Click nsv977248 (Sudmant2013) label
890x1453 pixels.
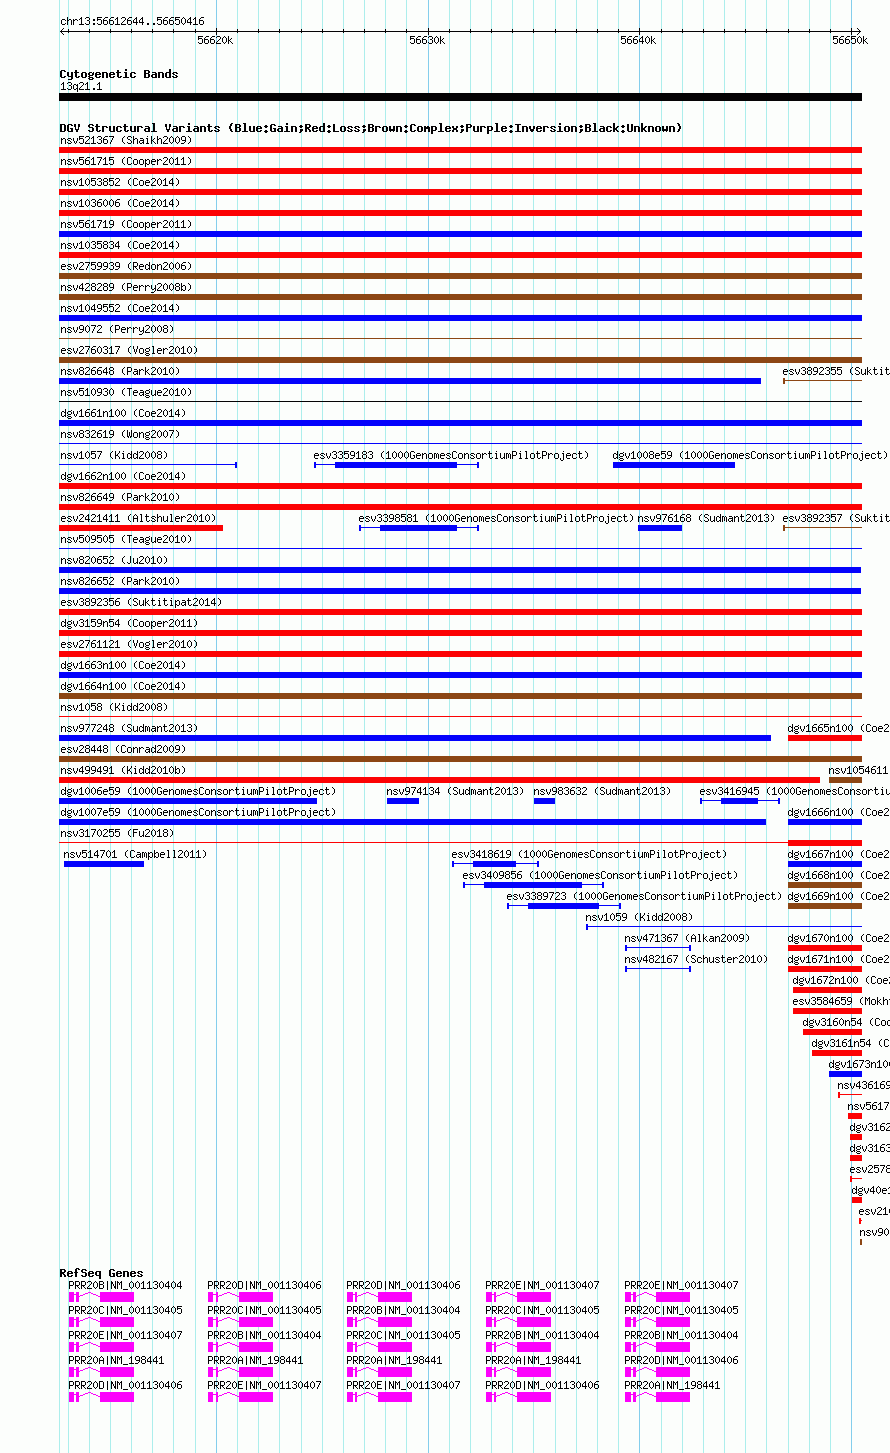pos(129,728)
